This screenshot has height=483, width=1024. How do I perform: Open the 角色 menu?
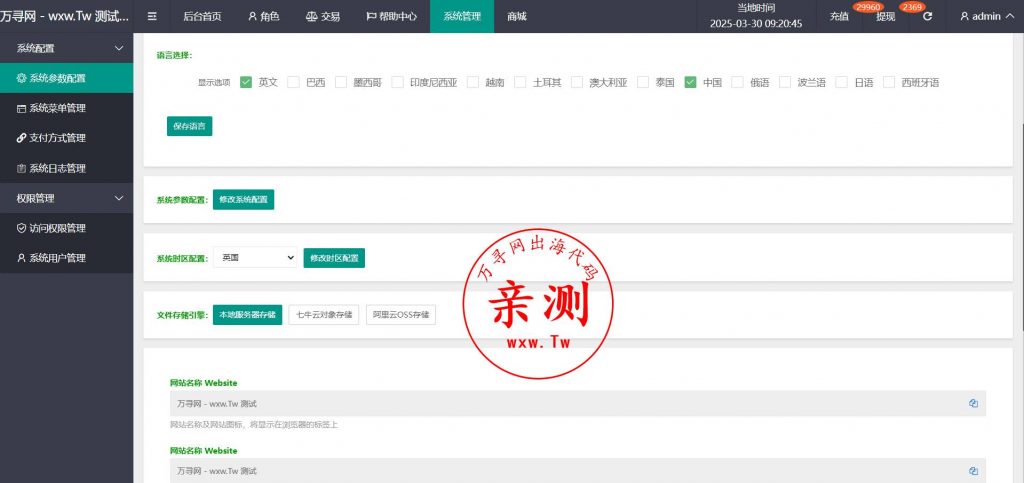click(264, 16)
